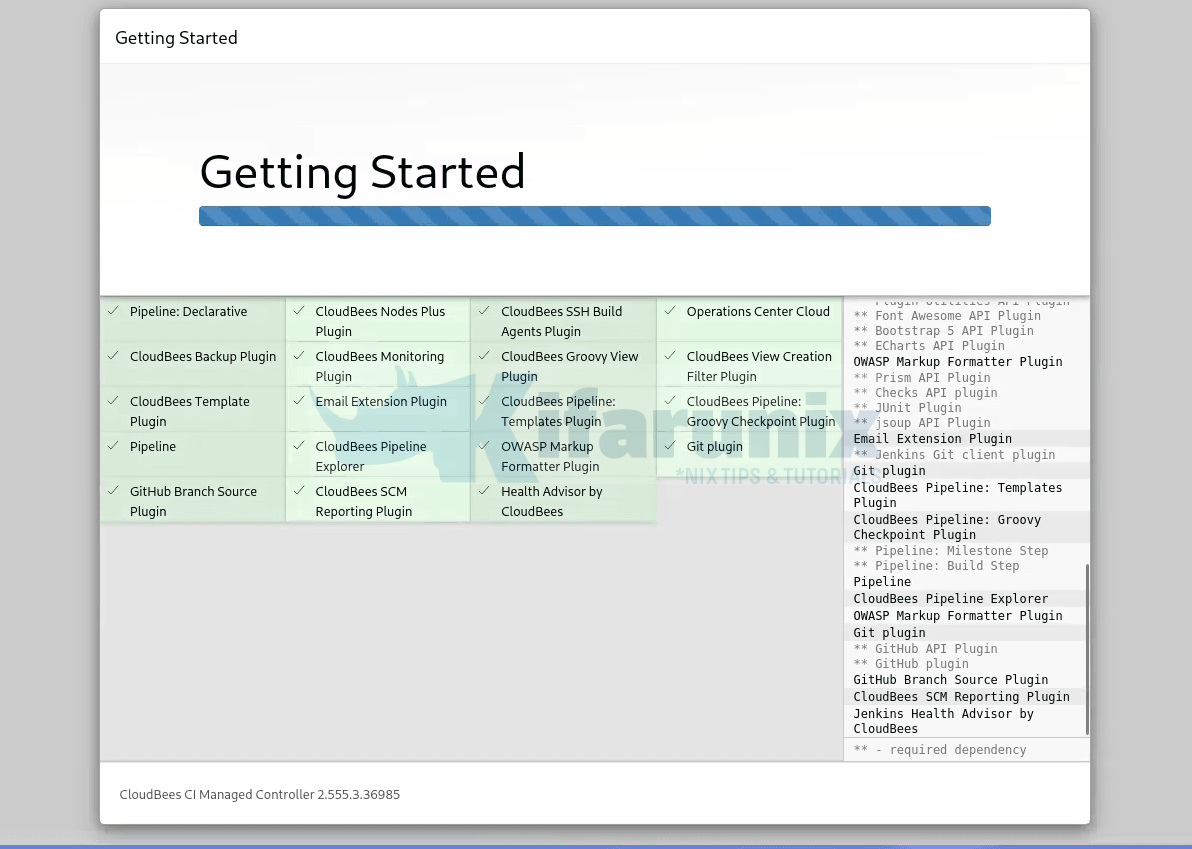Screen dimensions: 1192x849
Task: Click 'Jenkins Health Advisor by CloudBees' log entry
Action: click(x=943, y=721)
